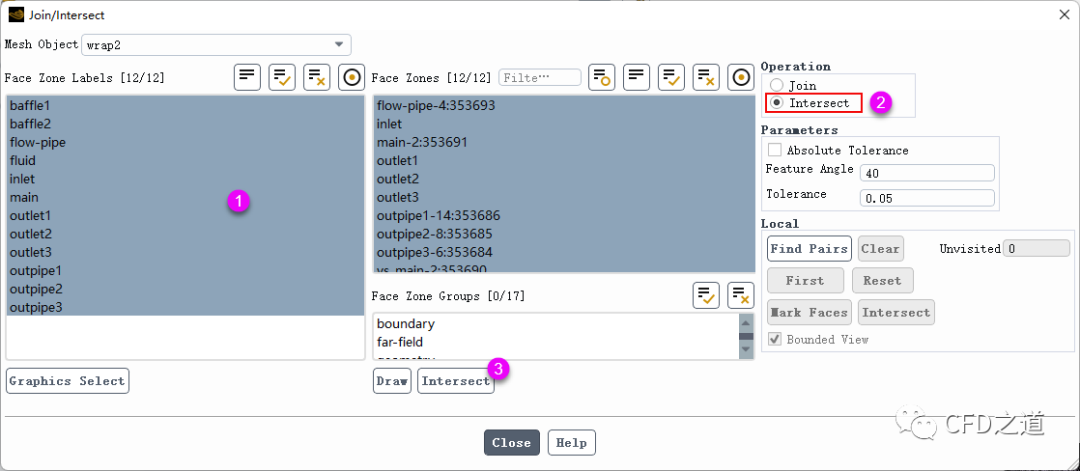The height and width of the screenshot is (471, 1080).
Task: Toggle tree view for Face Zones list
Action: tap(636, 77)
